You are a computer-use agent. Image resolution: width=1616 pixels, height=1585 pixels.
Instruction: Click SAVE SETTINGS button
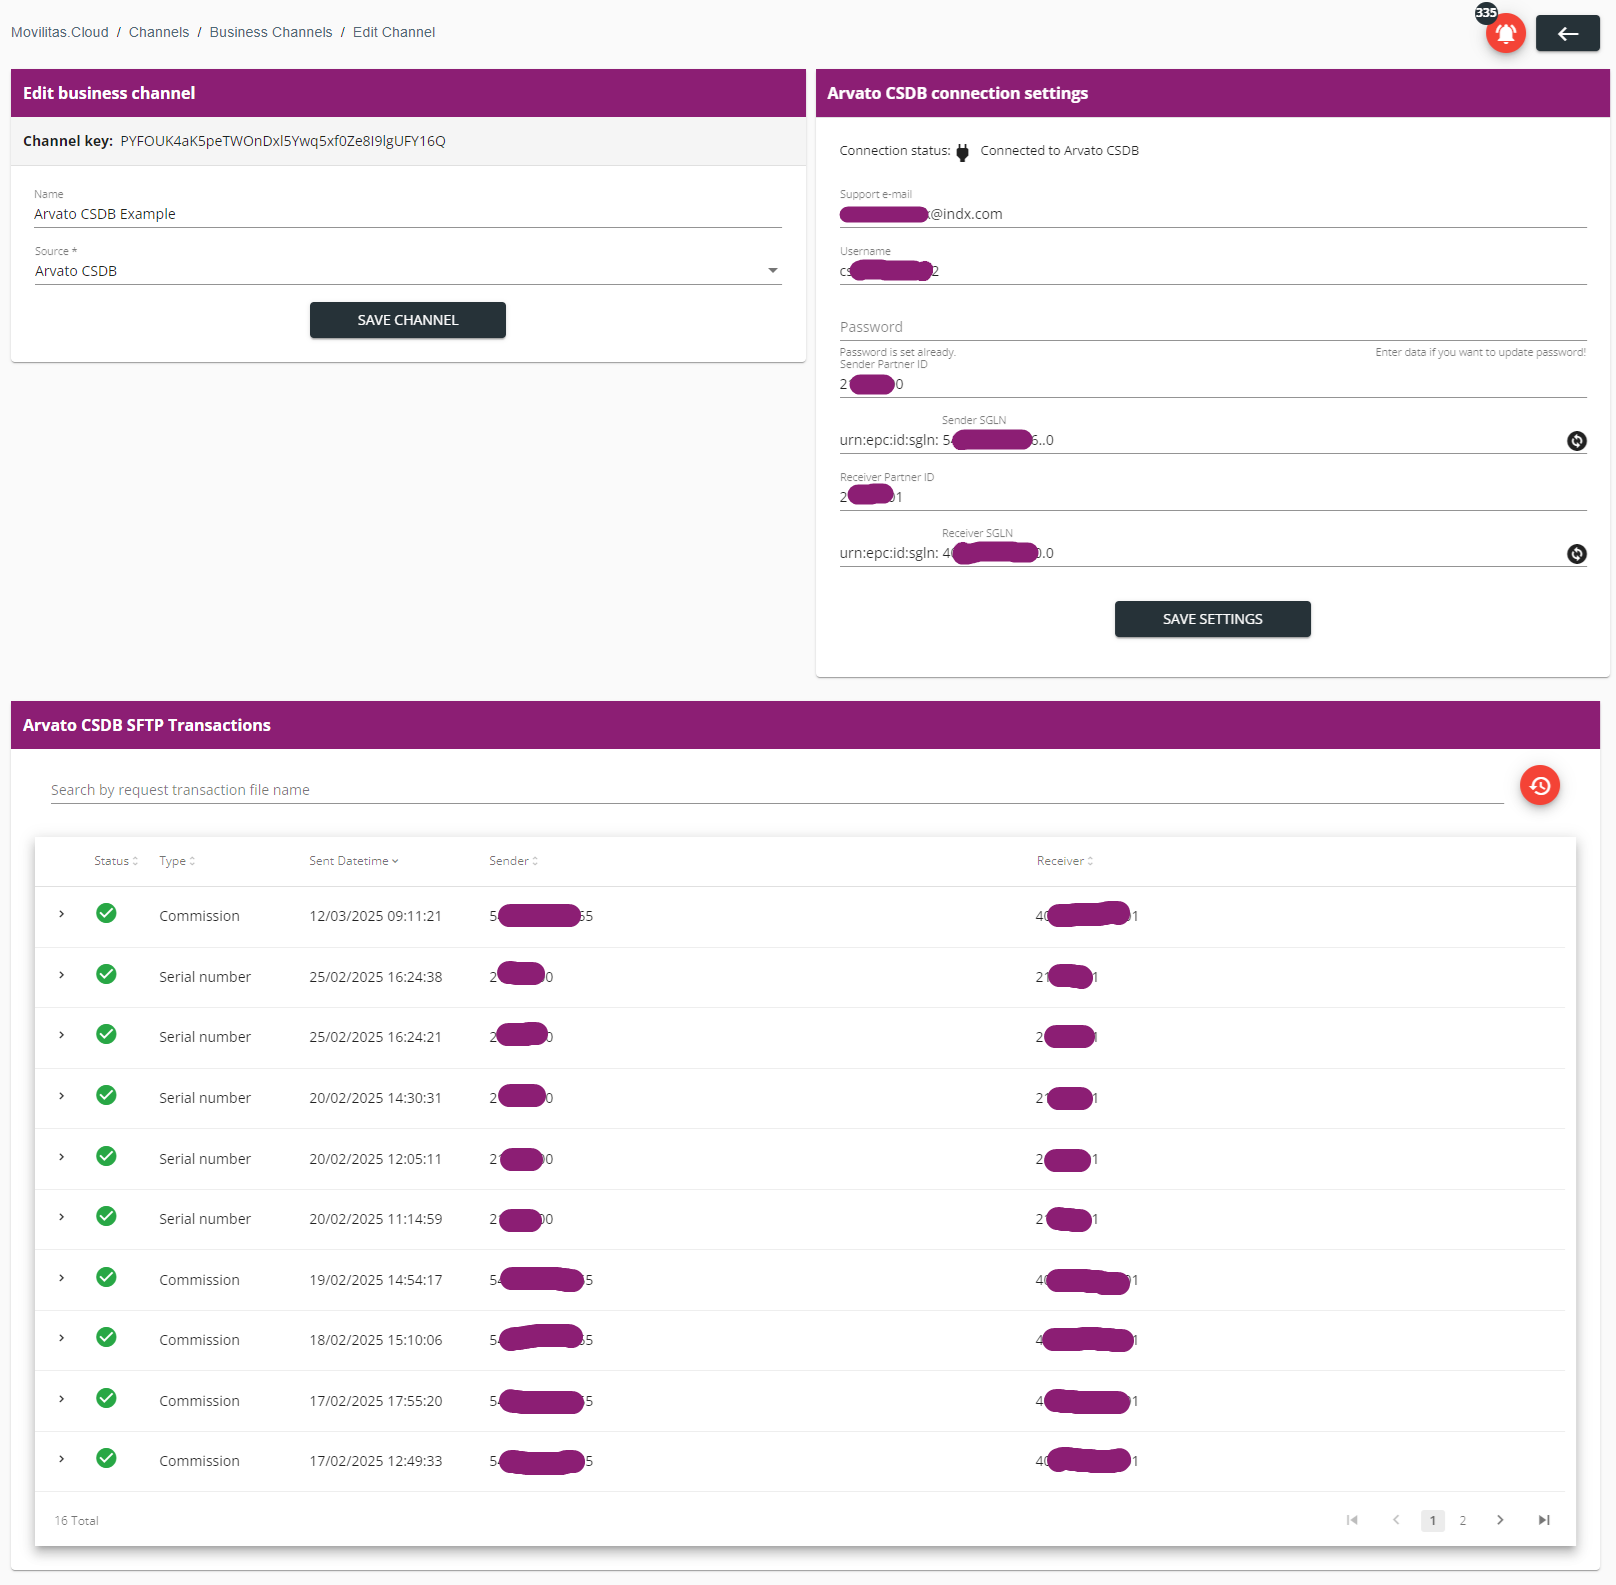pyautogui.click(x=1212, y=619)
